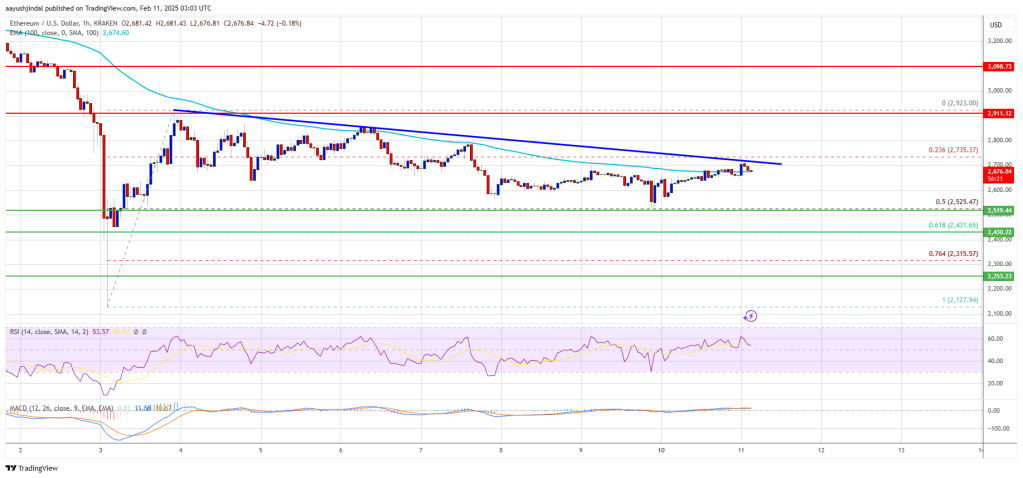Click date 12 on the time axis
1023x478 pixels.
tap(820, 450)
